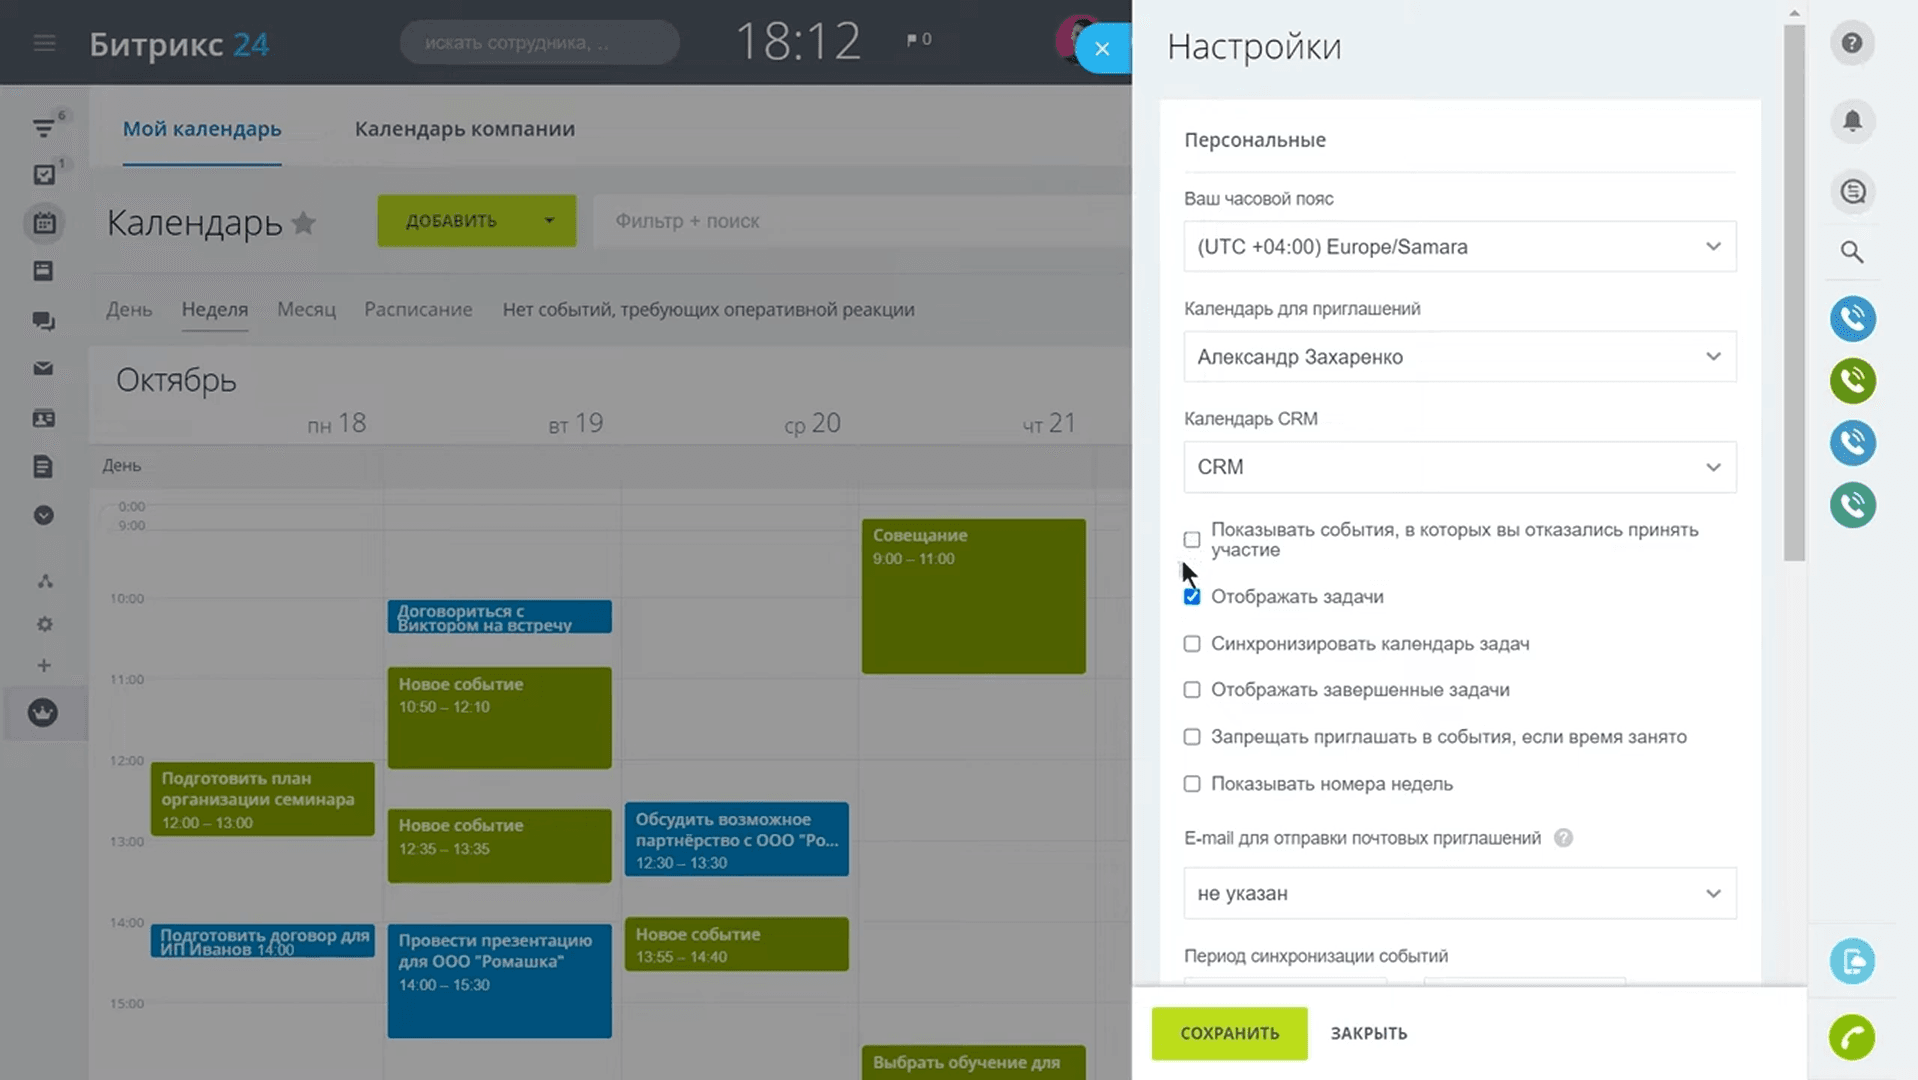Open the e-mail dropdown showing 'не указан'
1918x1080 pixels.
pos(1459,893)
